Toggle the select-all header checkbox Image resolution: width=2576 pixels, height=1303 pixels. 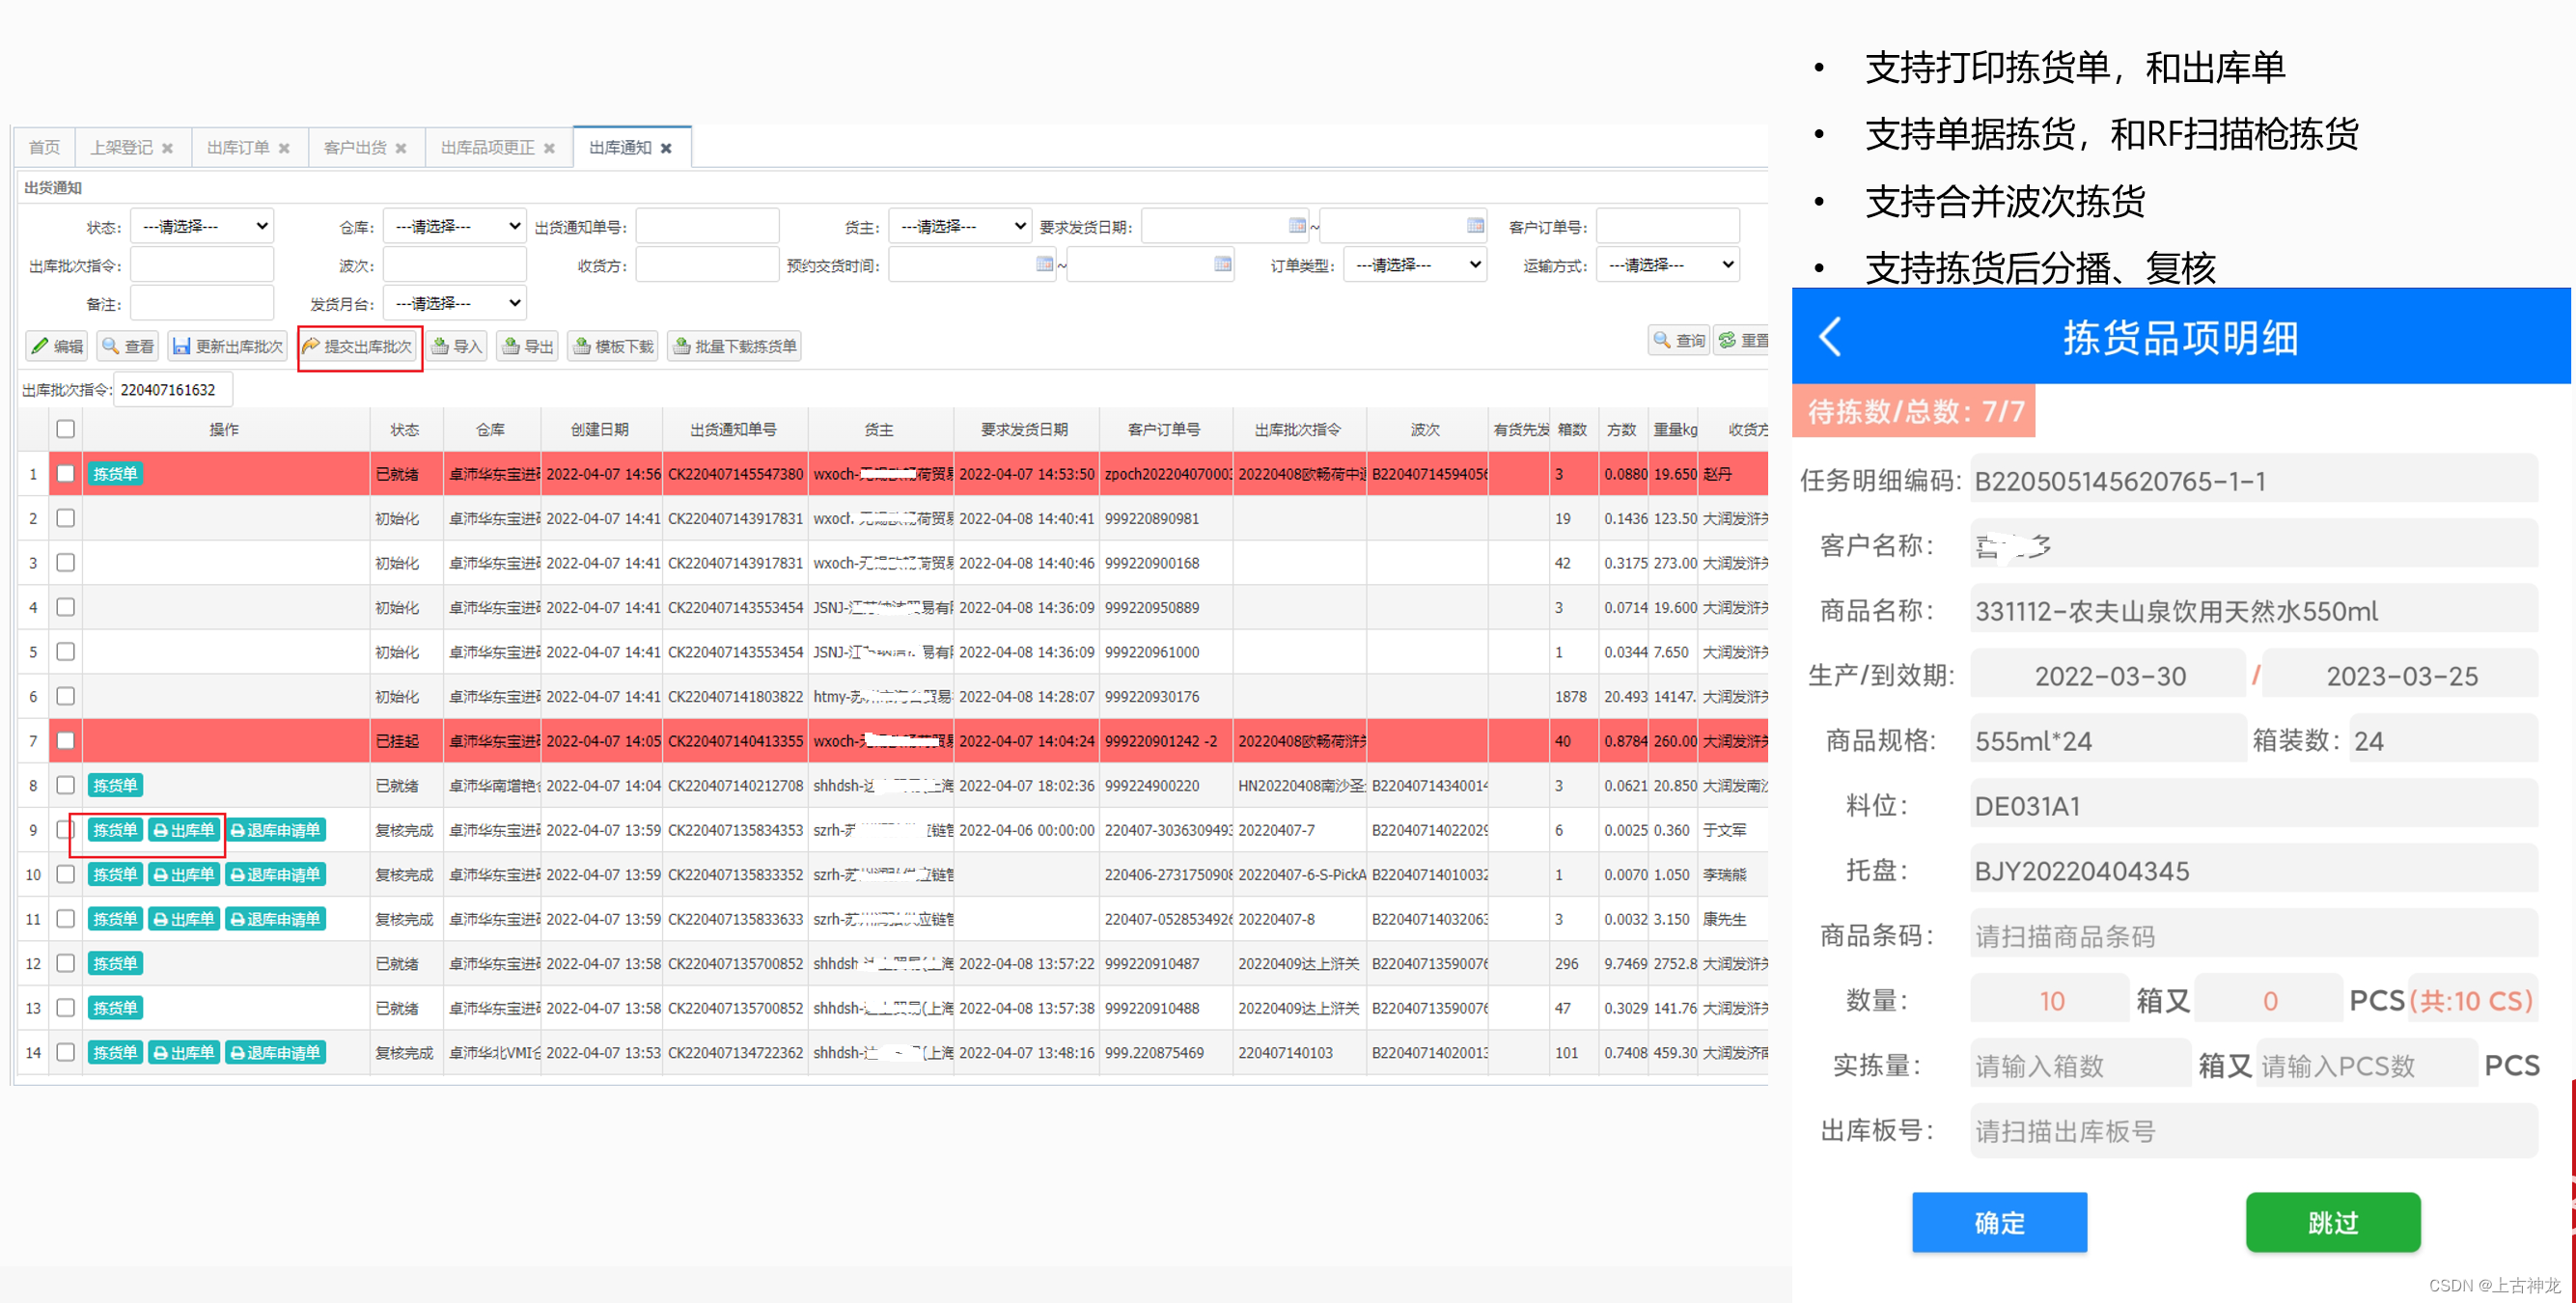66,429
